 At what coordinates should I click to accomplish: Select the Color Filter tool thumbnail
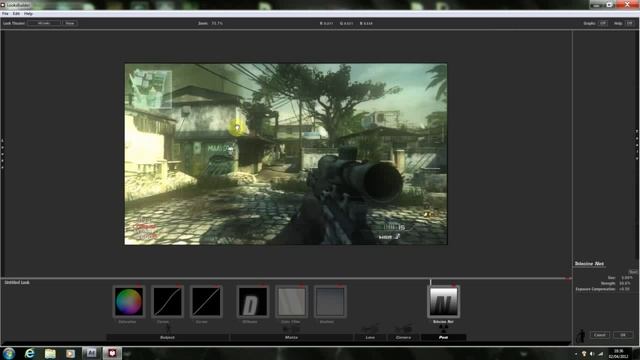pyautogui.click(x=291, y=302)
